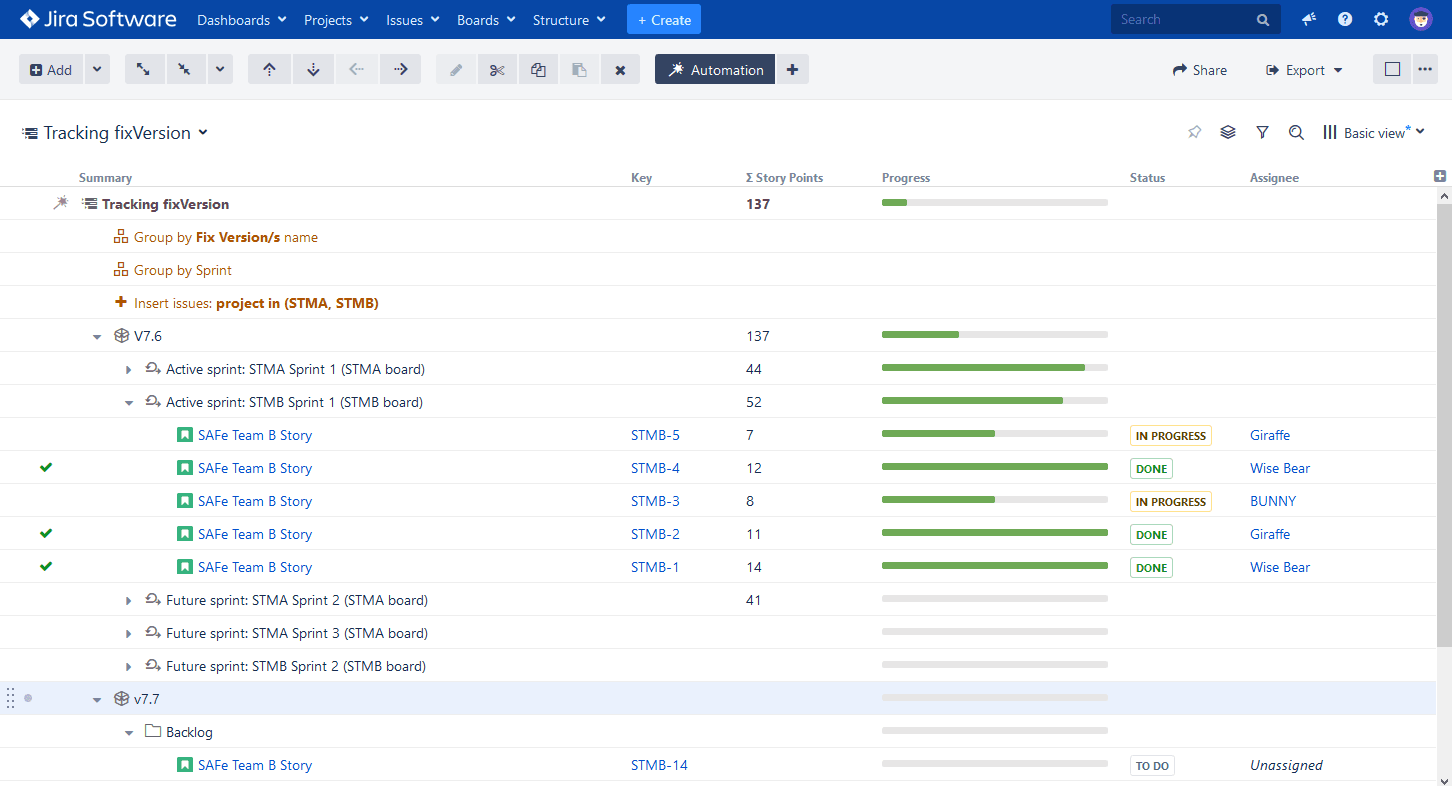
Task: Click the expand all arrows icon
Action: click(144, 70)
